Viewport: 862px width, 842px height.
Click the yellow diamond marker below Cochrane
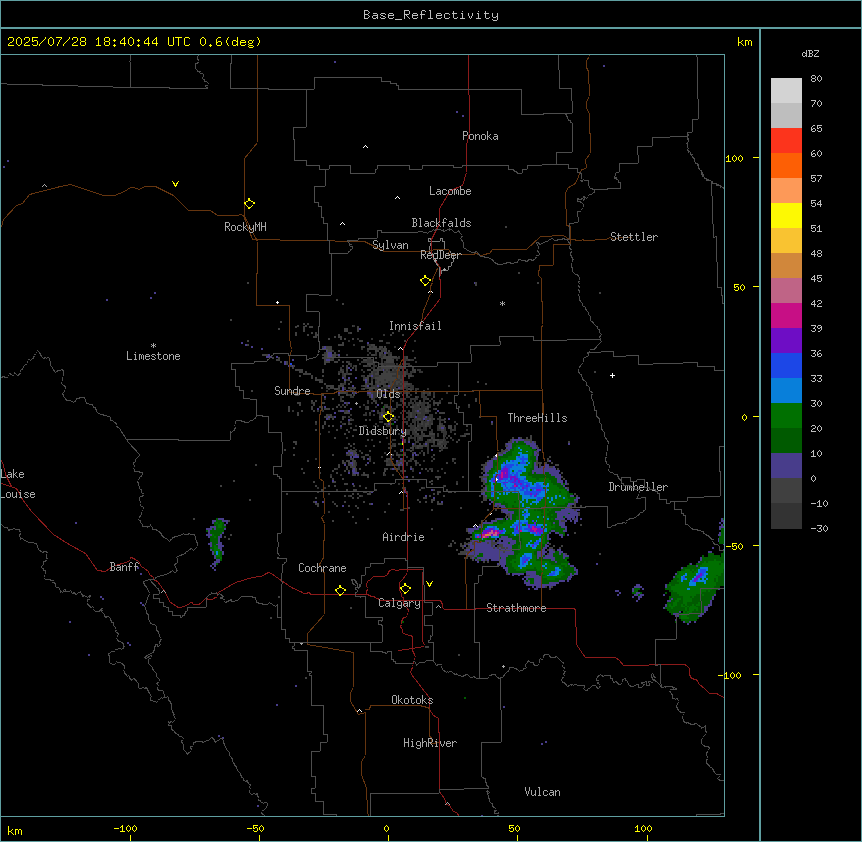coord(340,590)
